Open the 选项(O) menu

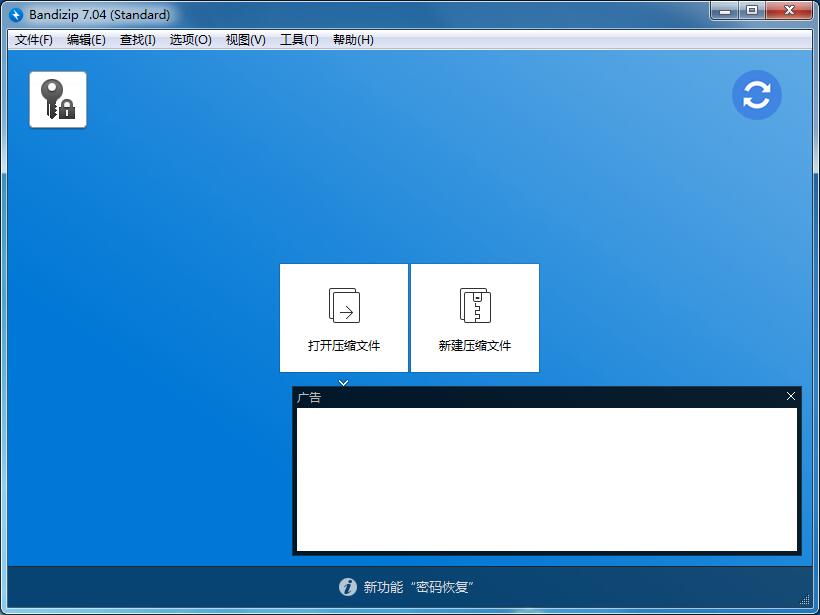(190, 40)
